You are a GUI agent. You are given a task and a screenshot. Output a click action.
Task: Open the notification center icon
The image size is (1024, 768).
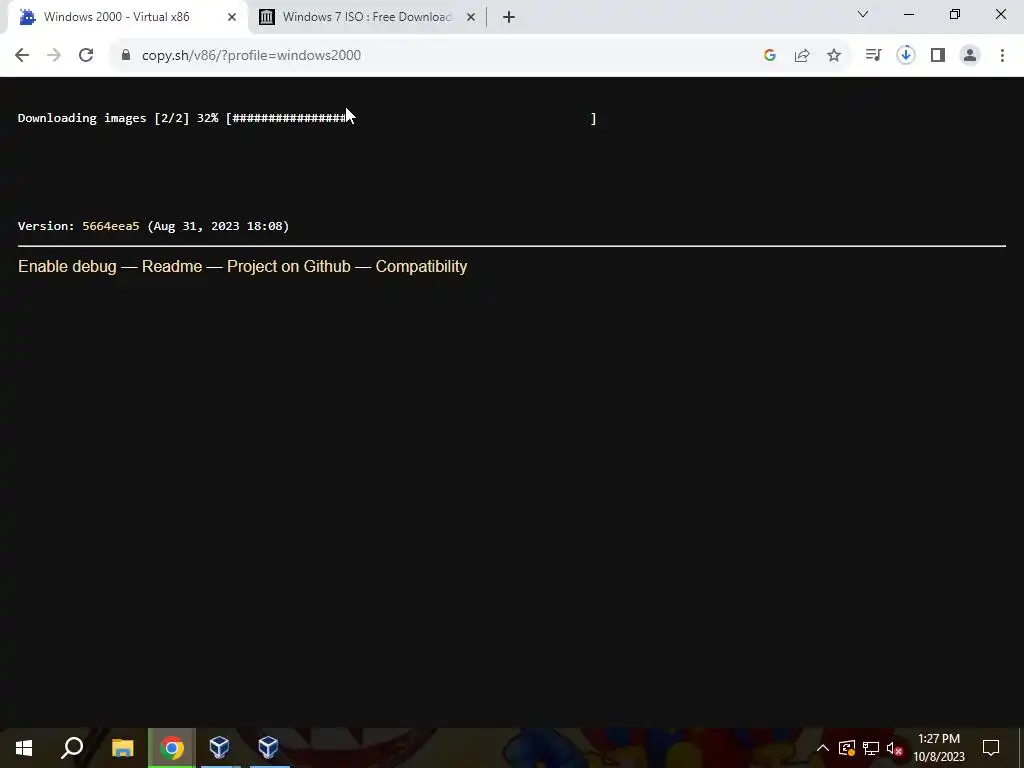(x=991, y=748)
